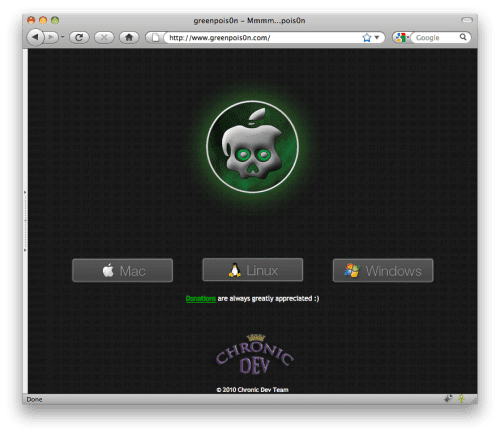Viewport: 500px width, 435px height.
Task: Click the © 2010 Chronic Dev Team text
Action: pos(252,389)
